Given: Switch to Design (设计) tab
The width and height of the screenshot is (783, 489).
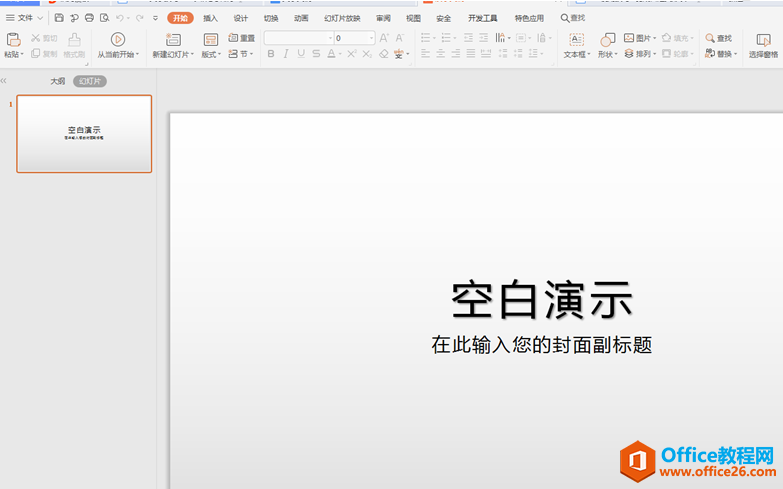Looking at the screenshot, I should point(241,18).
